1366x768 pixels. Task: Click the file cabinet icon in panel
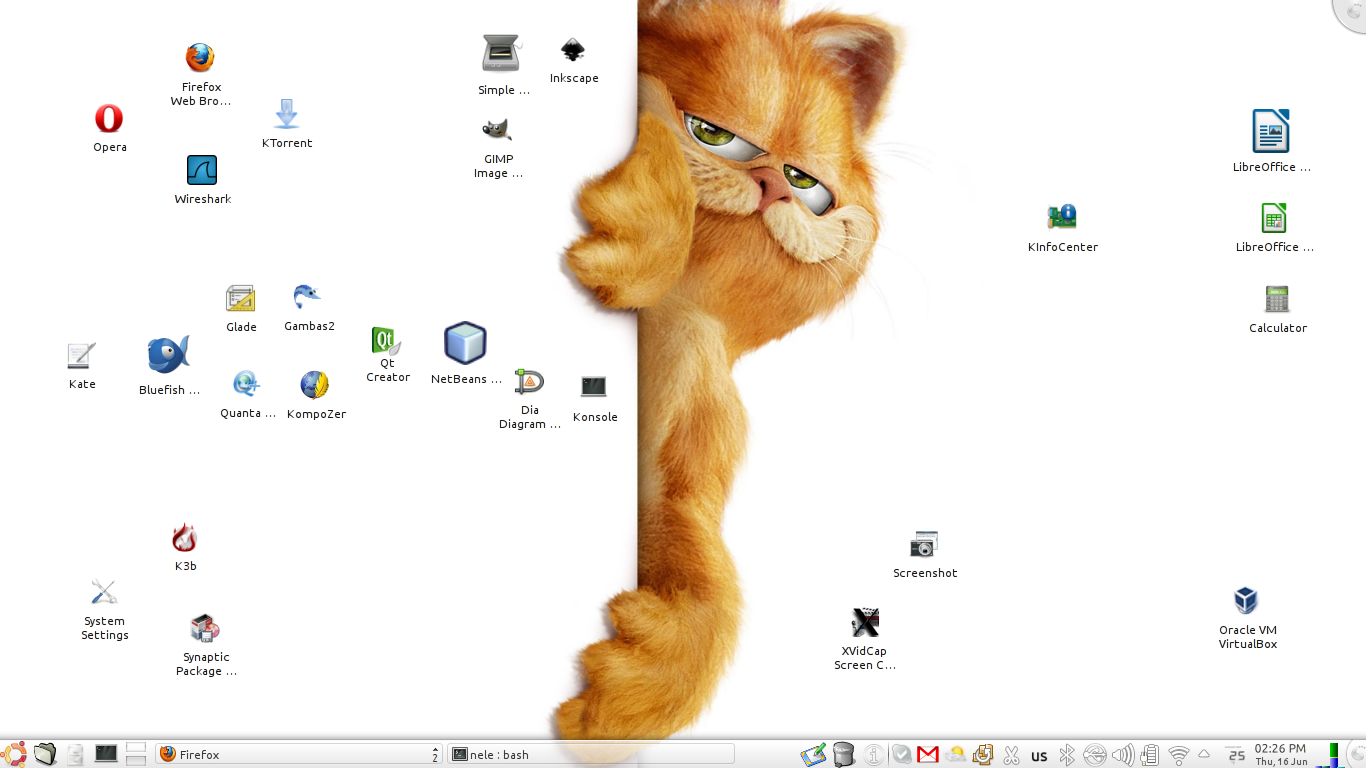pos(75,754)
